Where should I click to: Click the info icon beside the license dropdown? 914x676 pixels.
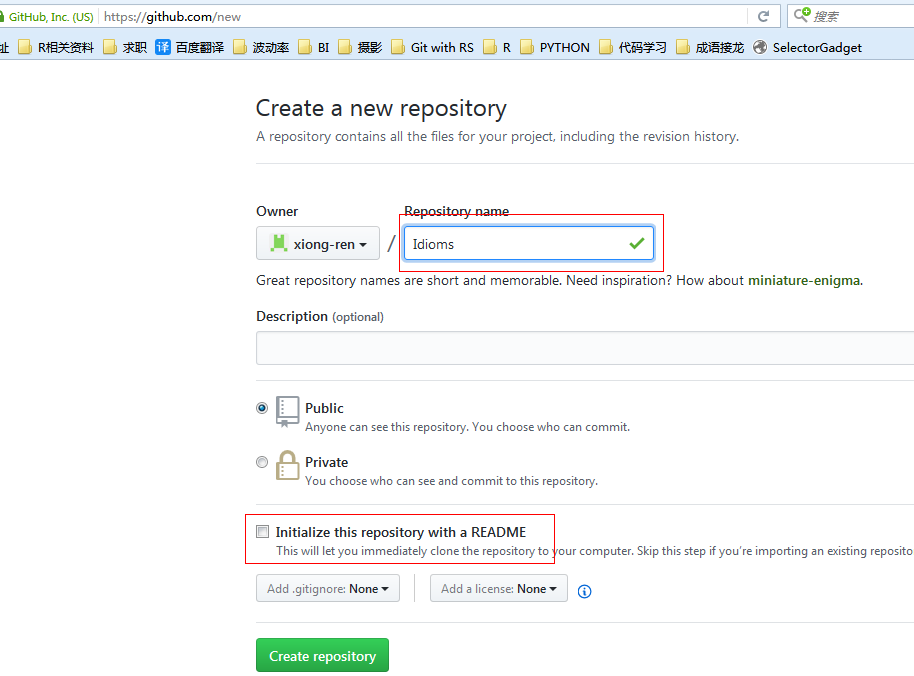click(584, 591)
